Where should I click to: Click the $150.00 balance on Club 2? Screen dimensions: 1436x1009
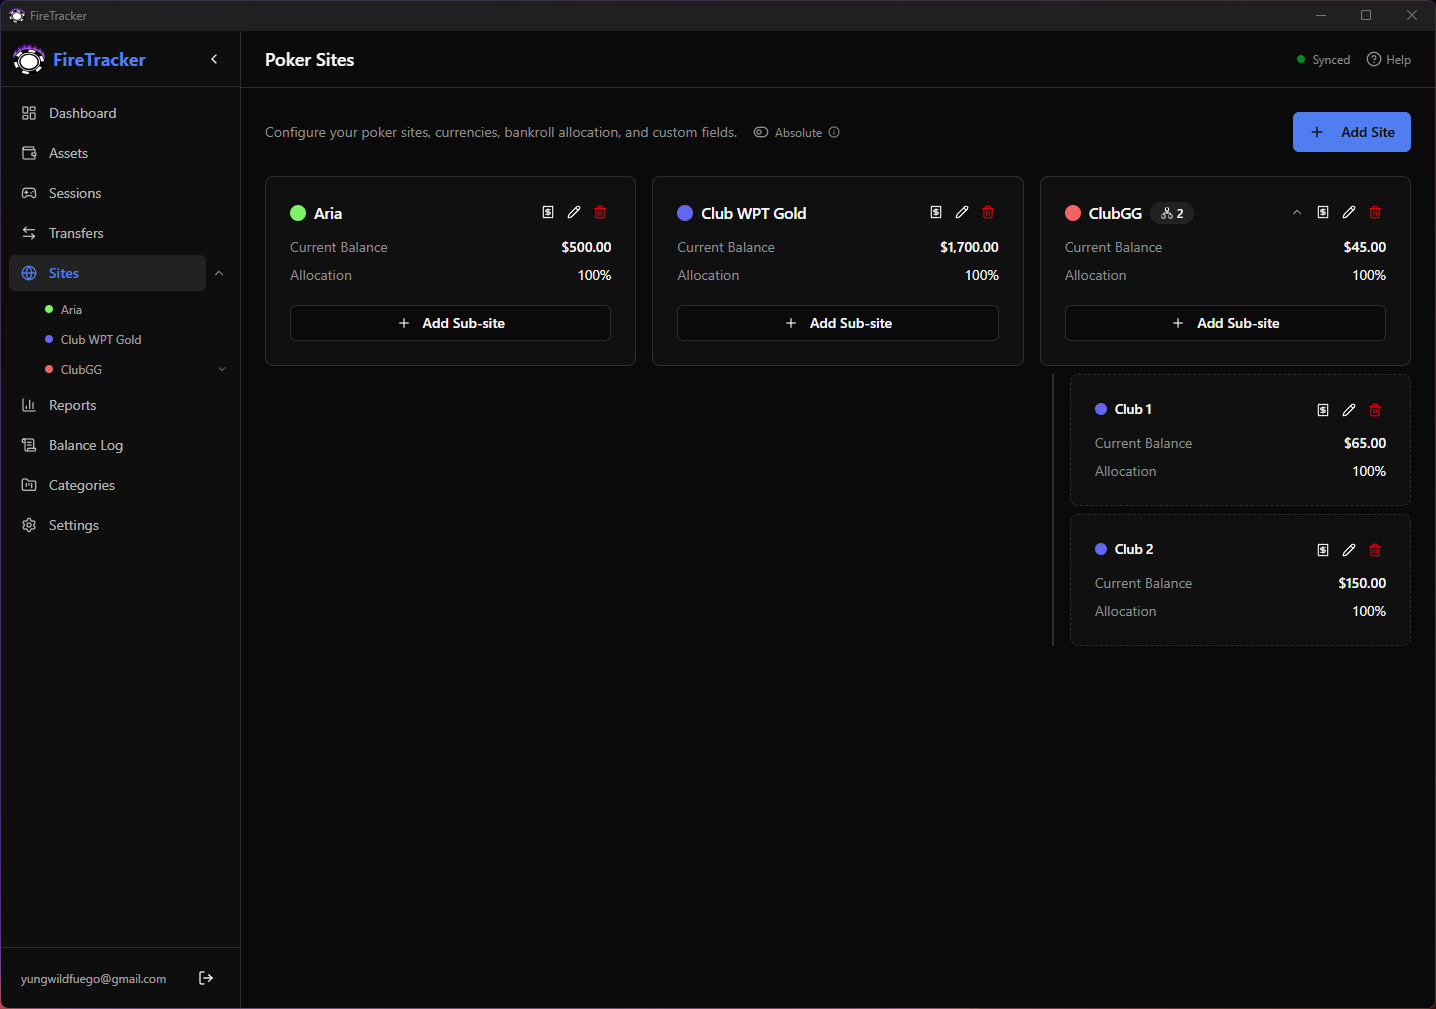1362,583
